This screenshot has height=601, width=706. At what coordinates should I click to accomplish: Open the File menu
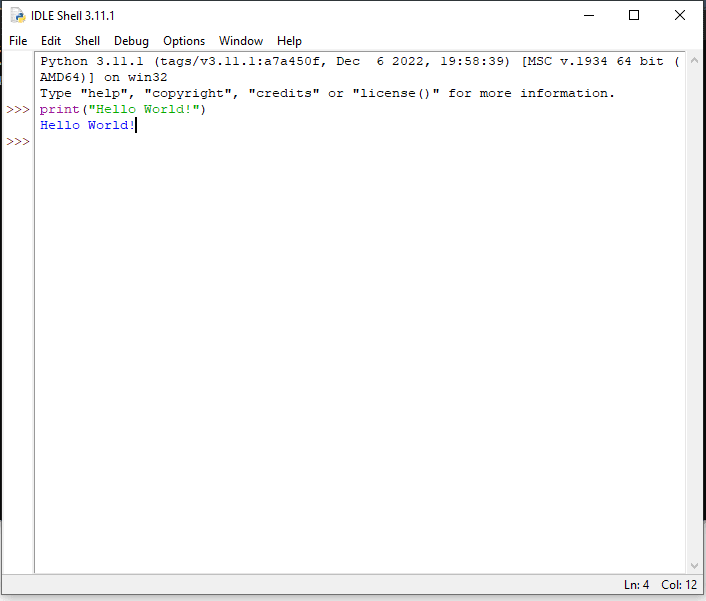[18, 41]
